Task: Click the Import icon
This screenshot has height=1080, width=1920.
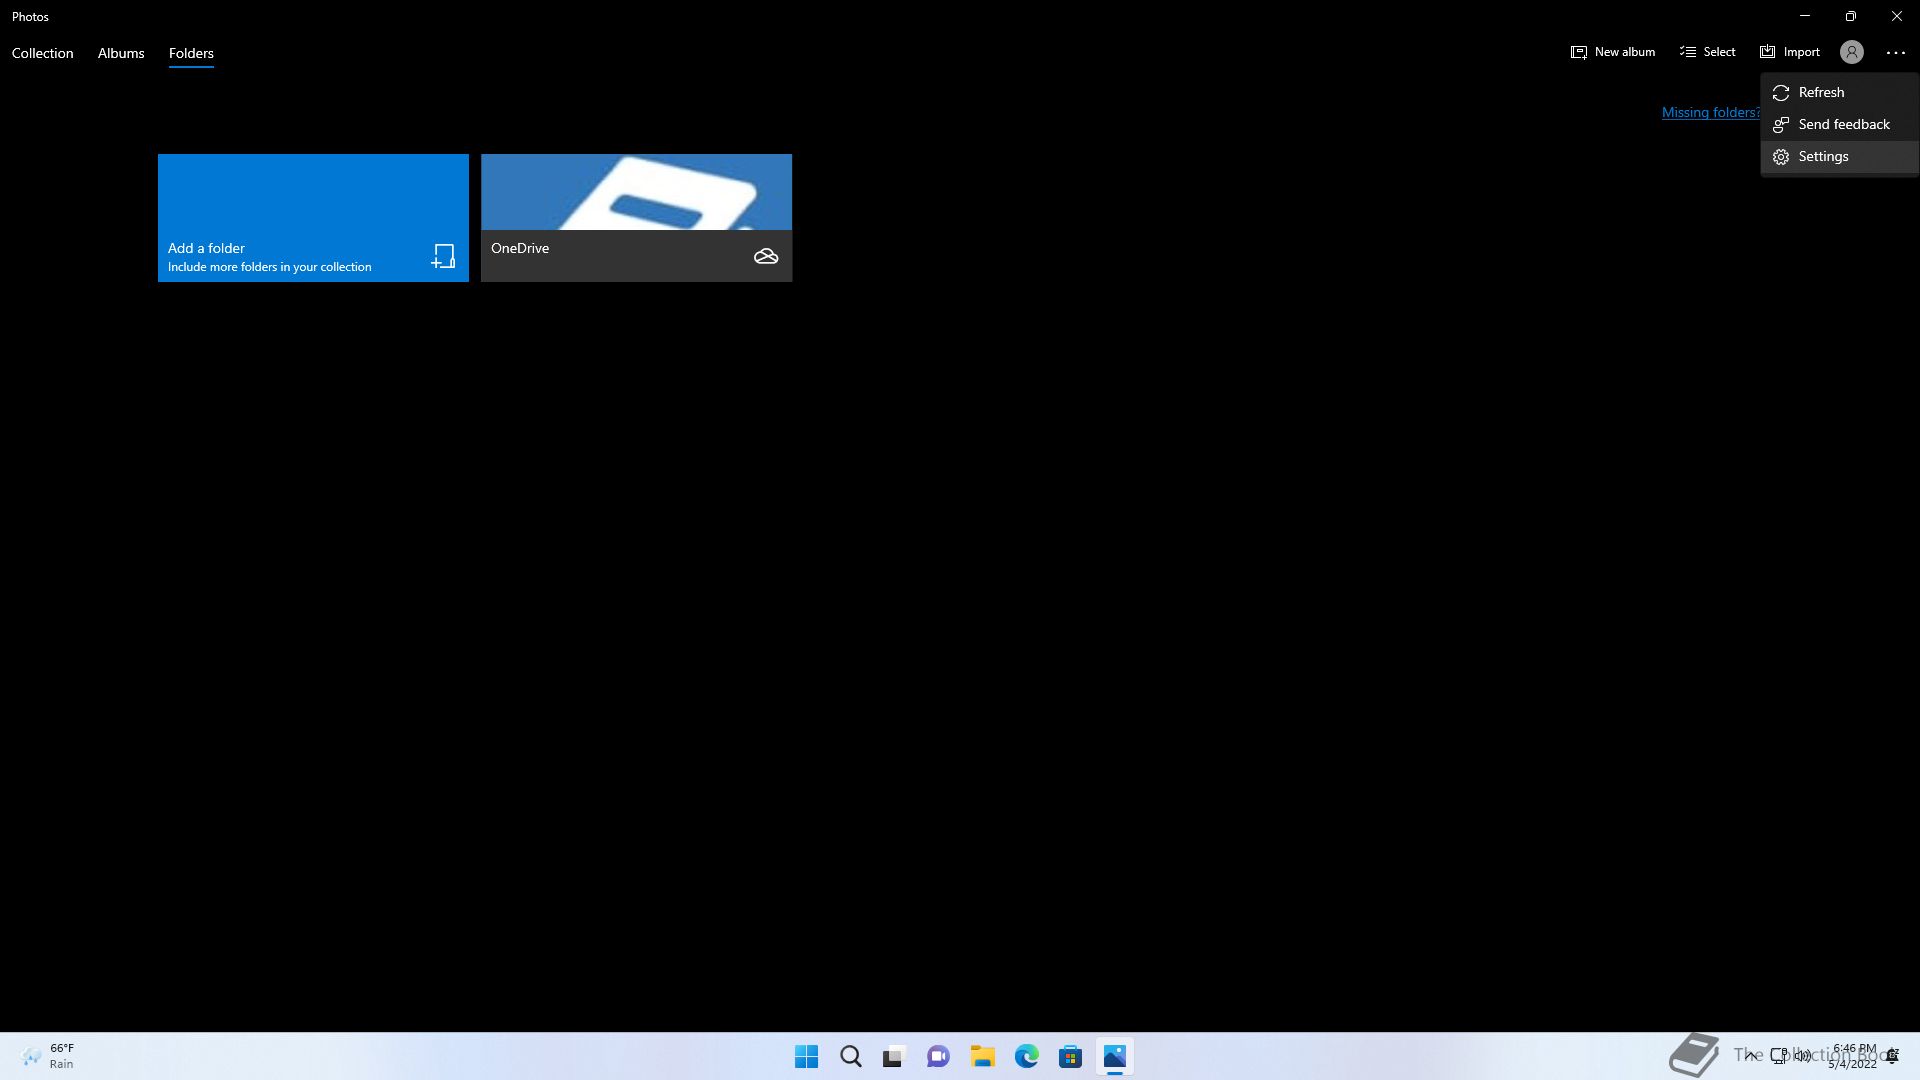Action: pos(1767,52)
